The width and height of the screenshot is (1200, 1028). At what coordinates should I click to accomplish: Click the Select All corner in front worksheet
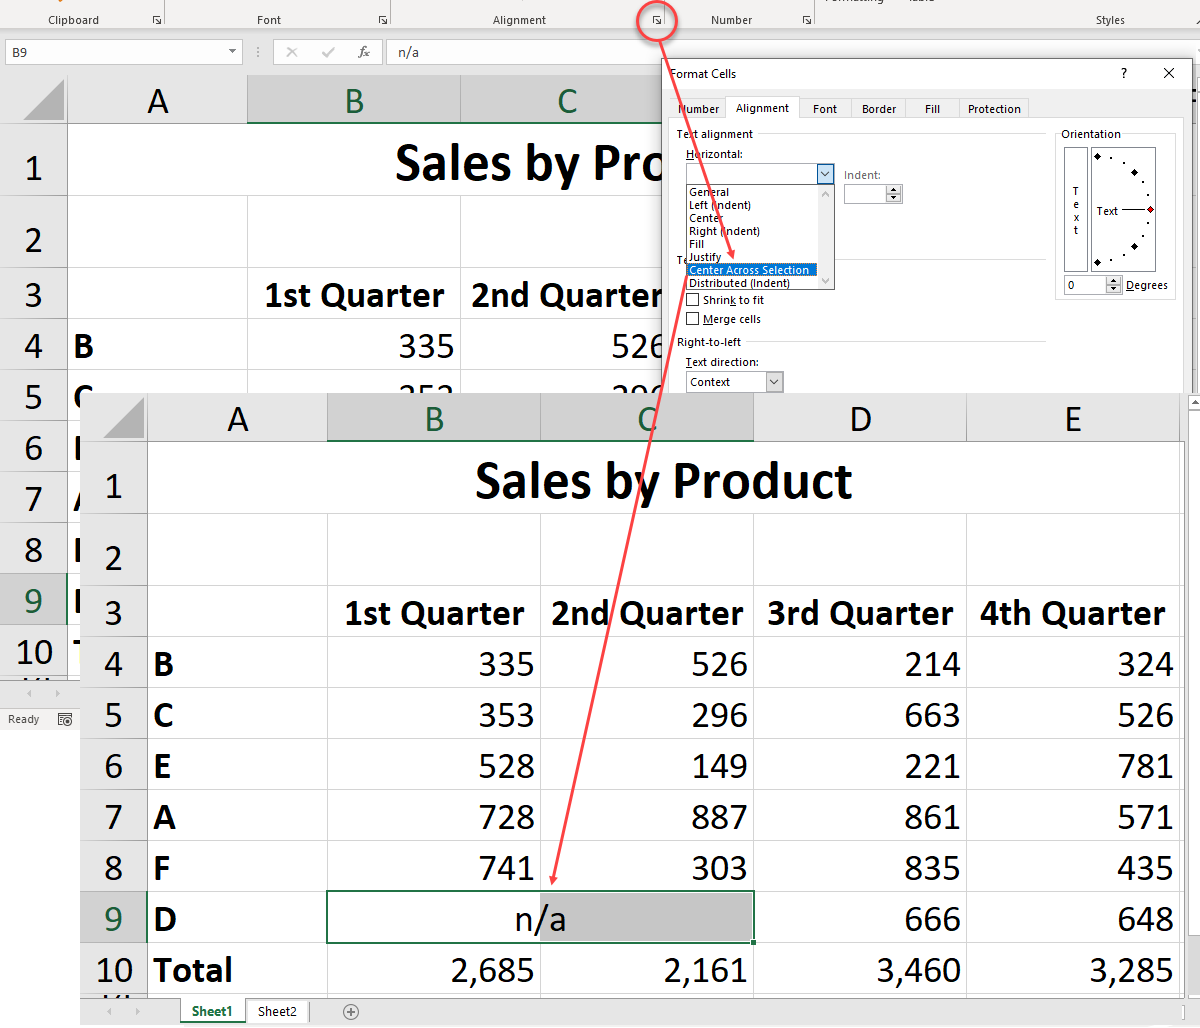[123, 419]
